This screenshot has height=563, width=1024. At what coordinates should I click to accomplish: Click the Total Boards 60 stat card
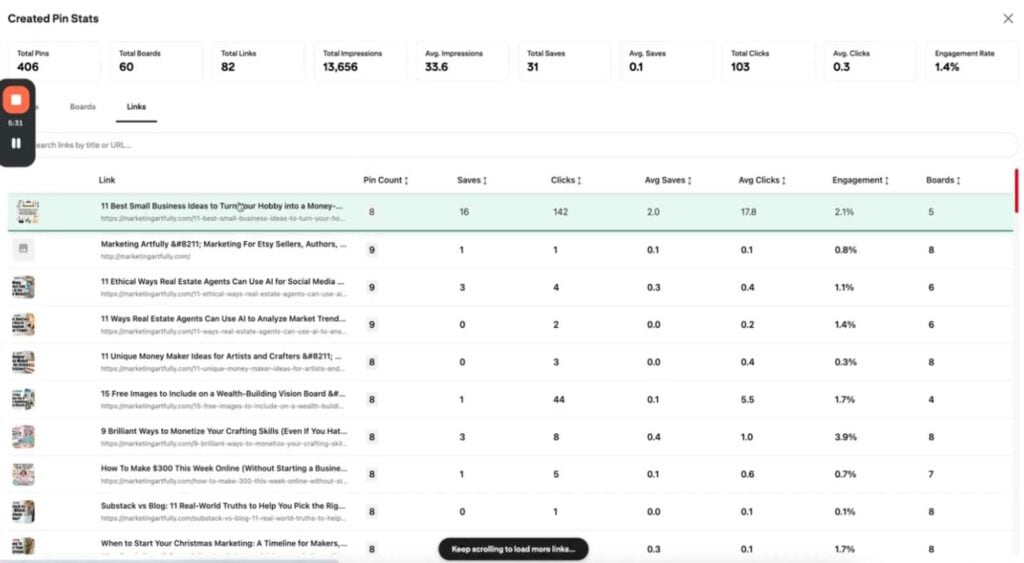pyautogui.click(x=157, y=61)
